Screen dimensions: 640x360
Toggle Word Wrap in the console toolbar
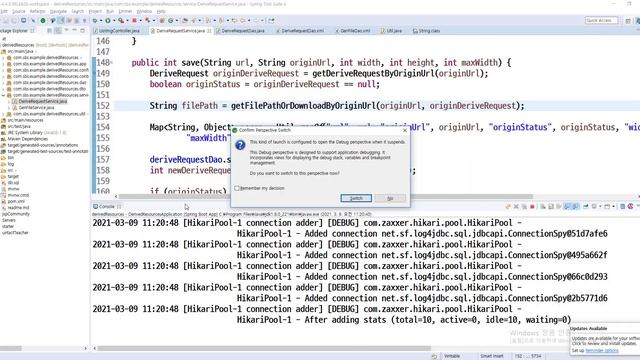pos(559,207)
